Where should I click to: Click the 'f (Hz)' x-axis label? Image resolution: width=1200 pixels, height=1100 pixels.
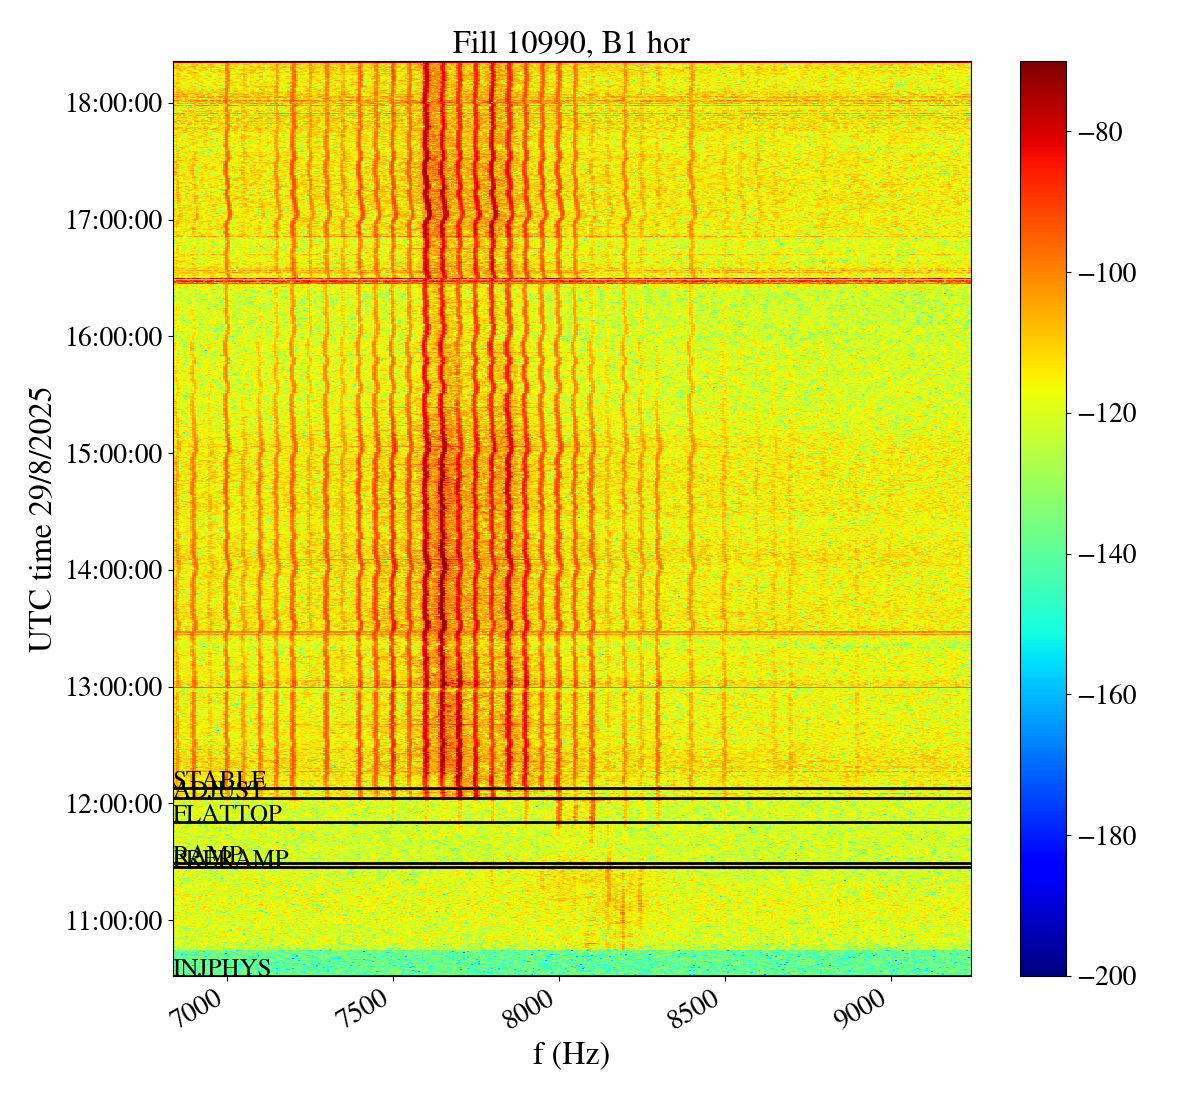(x=571, y=1053)
